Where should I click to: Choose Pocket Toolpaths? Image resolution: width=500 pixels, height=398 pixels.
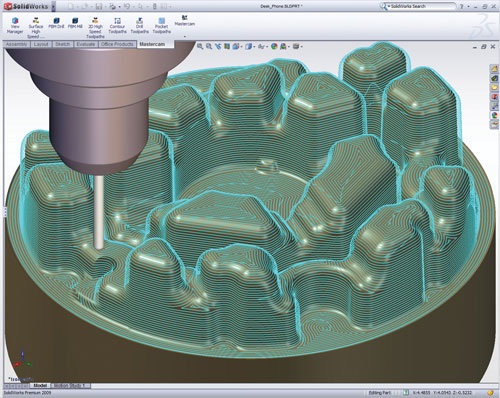(x=162, y=26)
